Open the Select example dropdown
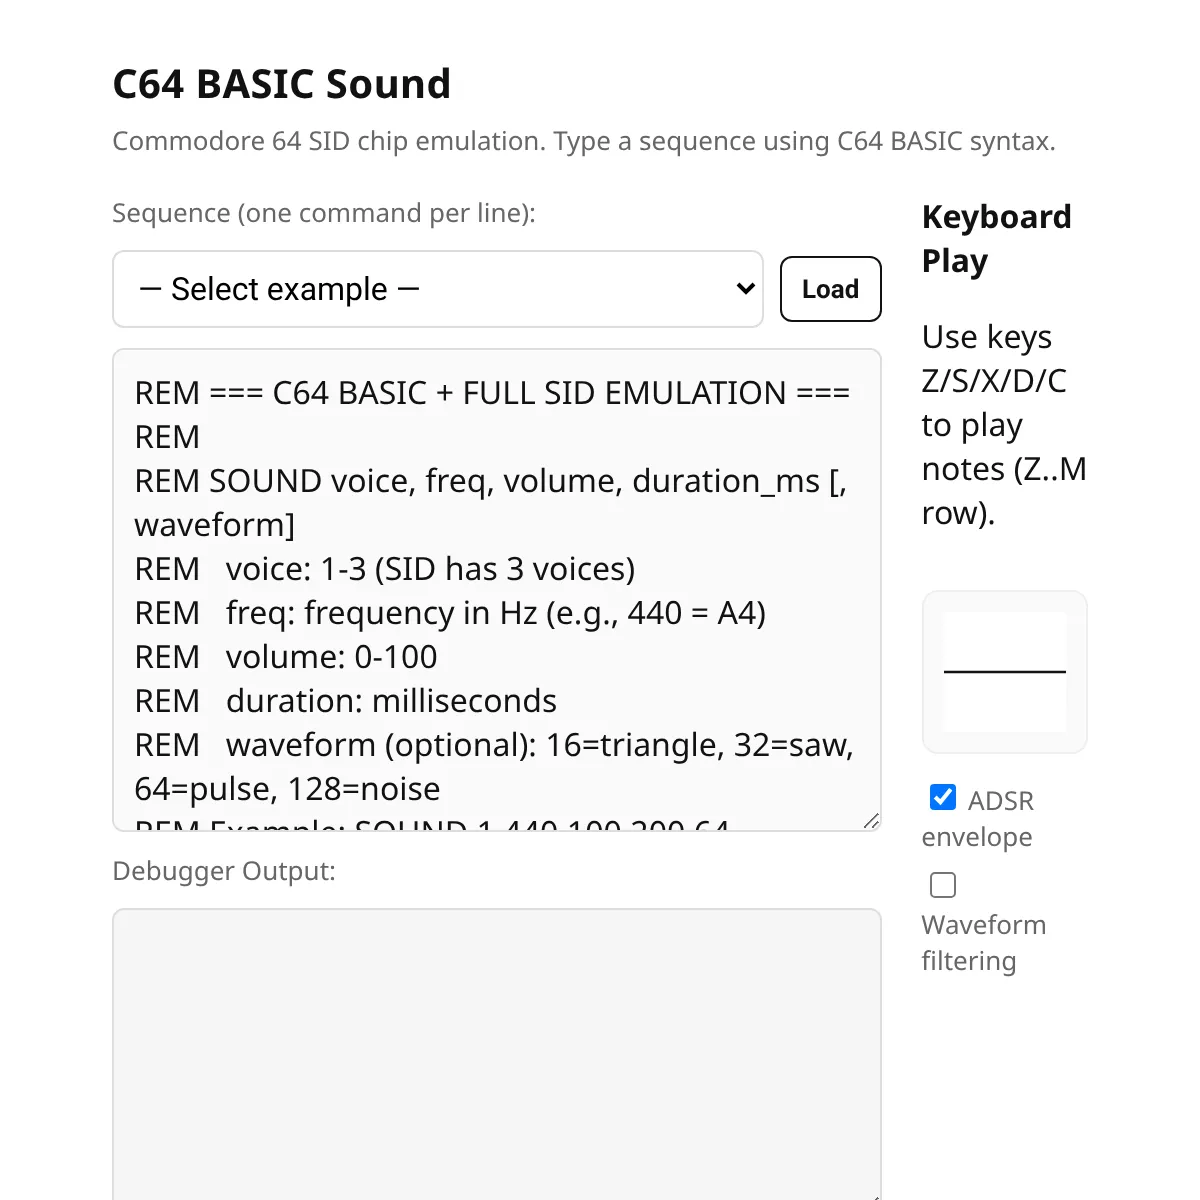Viewport: 1200px width, 1200px height. (438, 289)
